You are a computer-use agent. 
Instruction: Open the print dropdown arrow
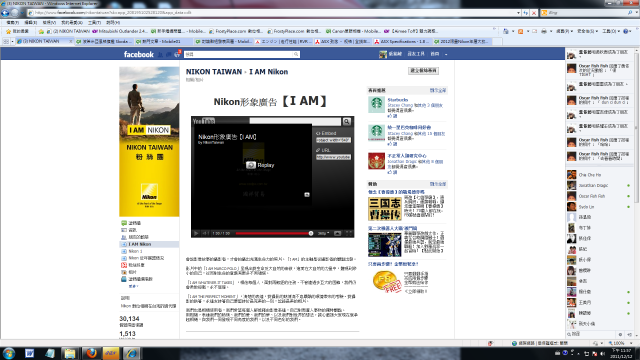tap(551, 31)
